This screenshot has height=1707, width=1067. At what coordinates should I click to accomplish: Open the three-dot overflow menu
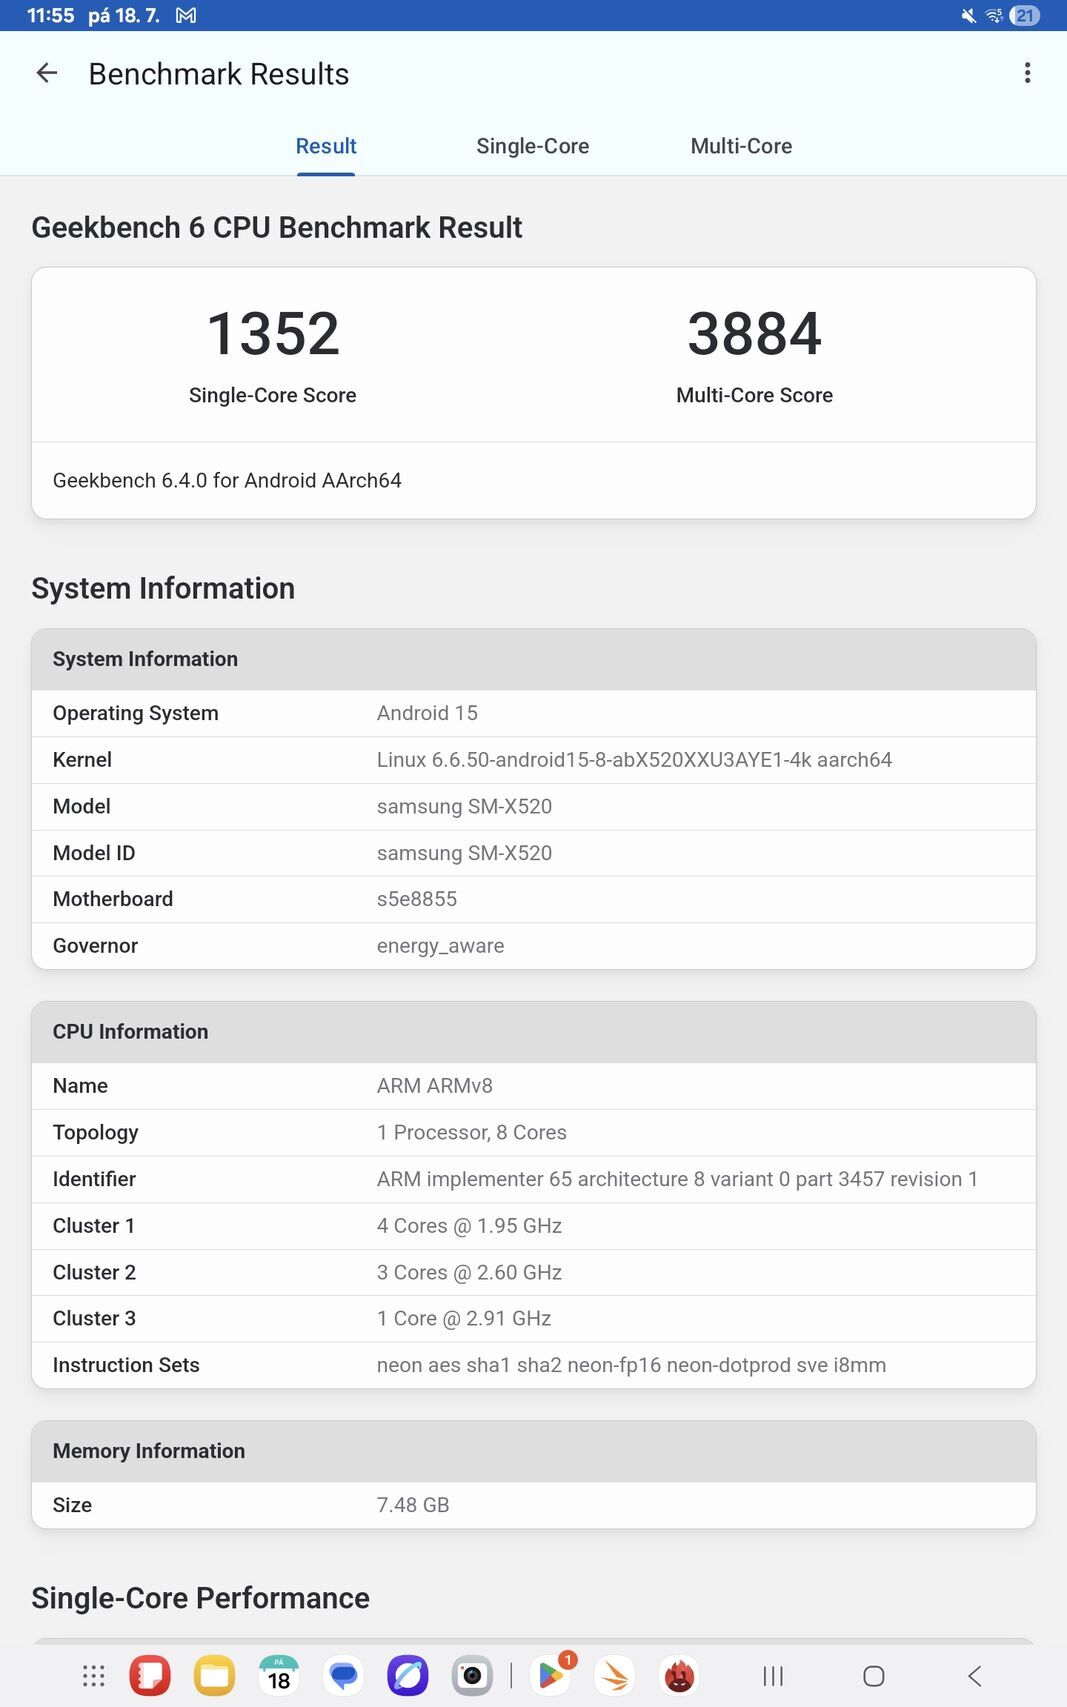(1027, 73)
